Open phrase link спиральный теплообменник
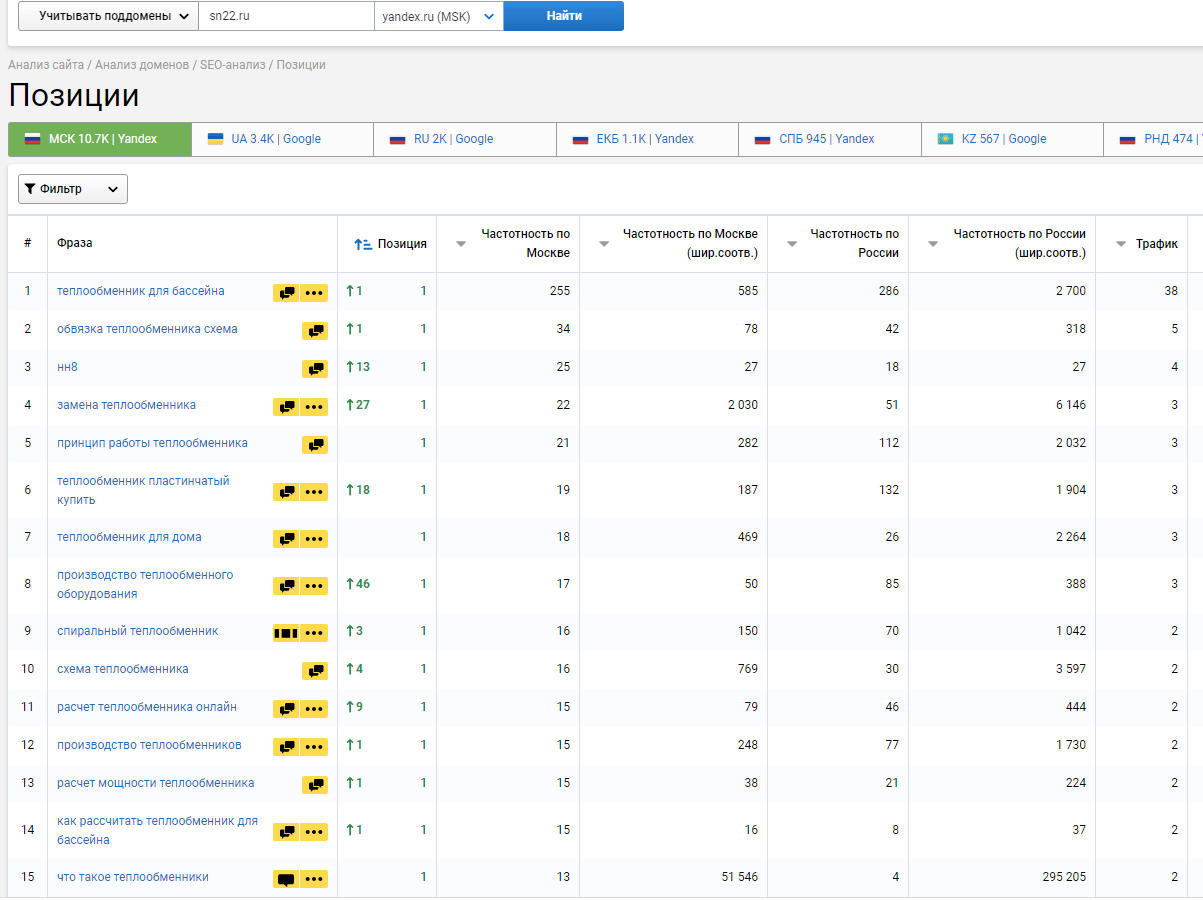Viewport: 1203px width, 901px height. 137,631
